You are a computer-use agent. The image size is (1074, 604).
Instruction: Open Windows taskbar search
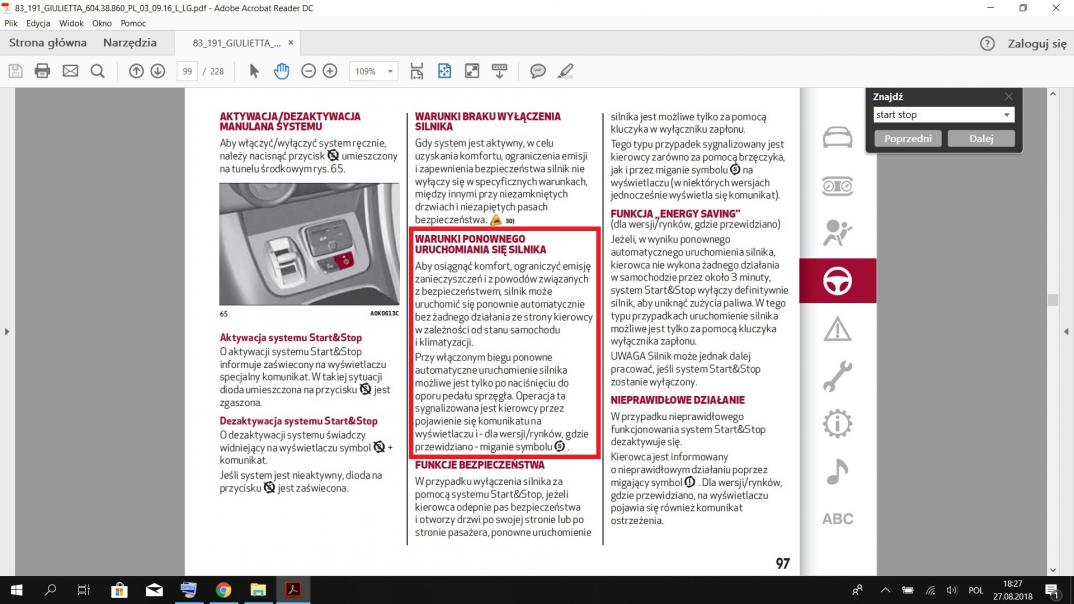[x=50, y=590]
